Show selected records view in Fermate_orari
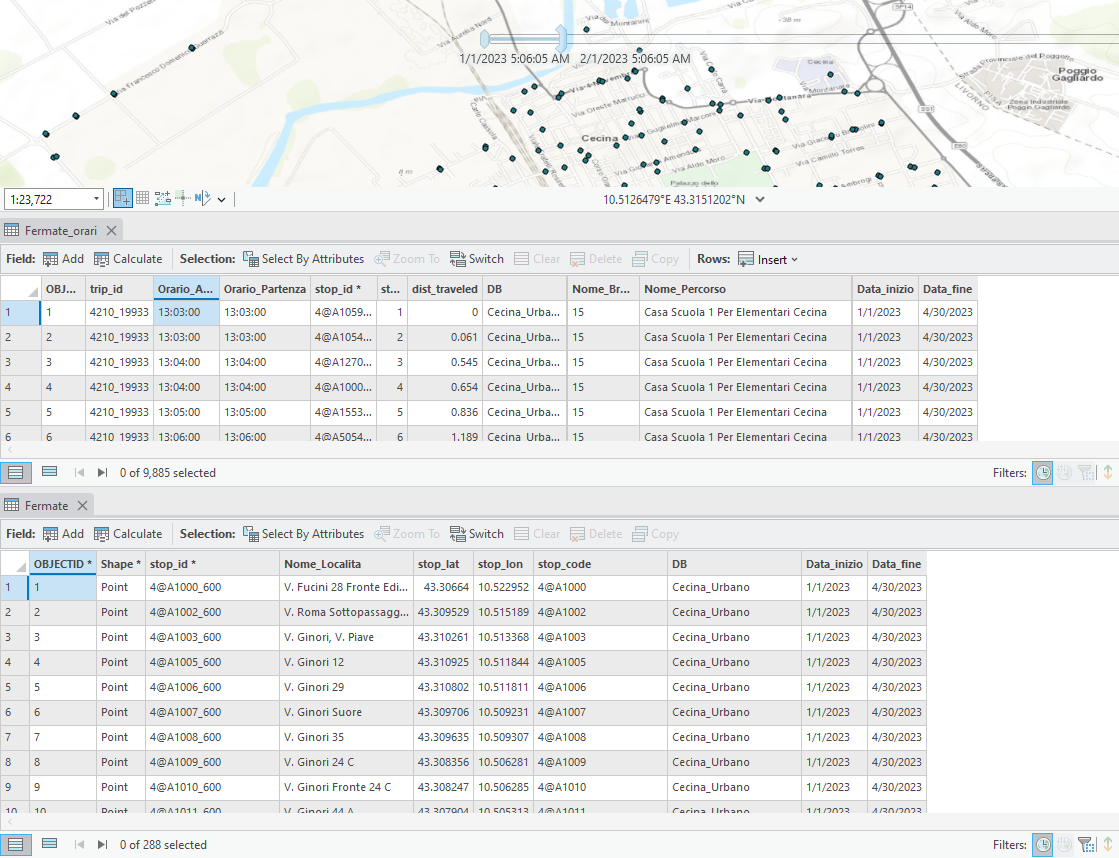The image size is (1119, 858). tap(49, 472)
